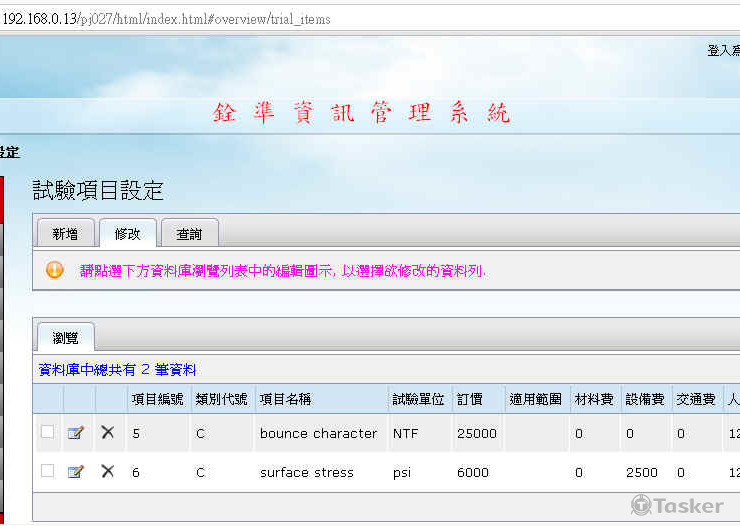Click edit icon for surface stress row
The image size is (740, 526).
[x=76, y=472]
